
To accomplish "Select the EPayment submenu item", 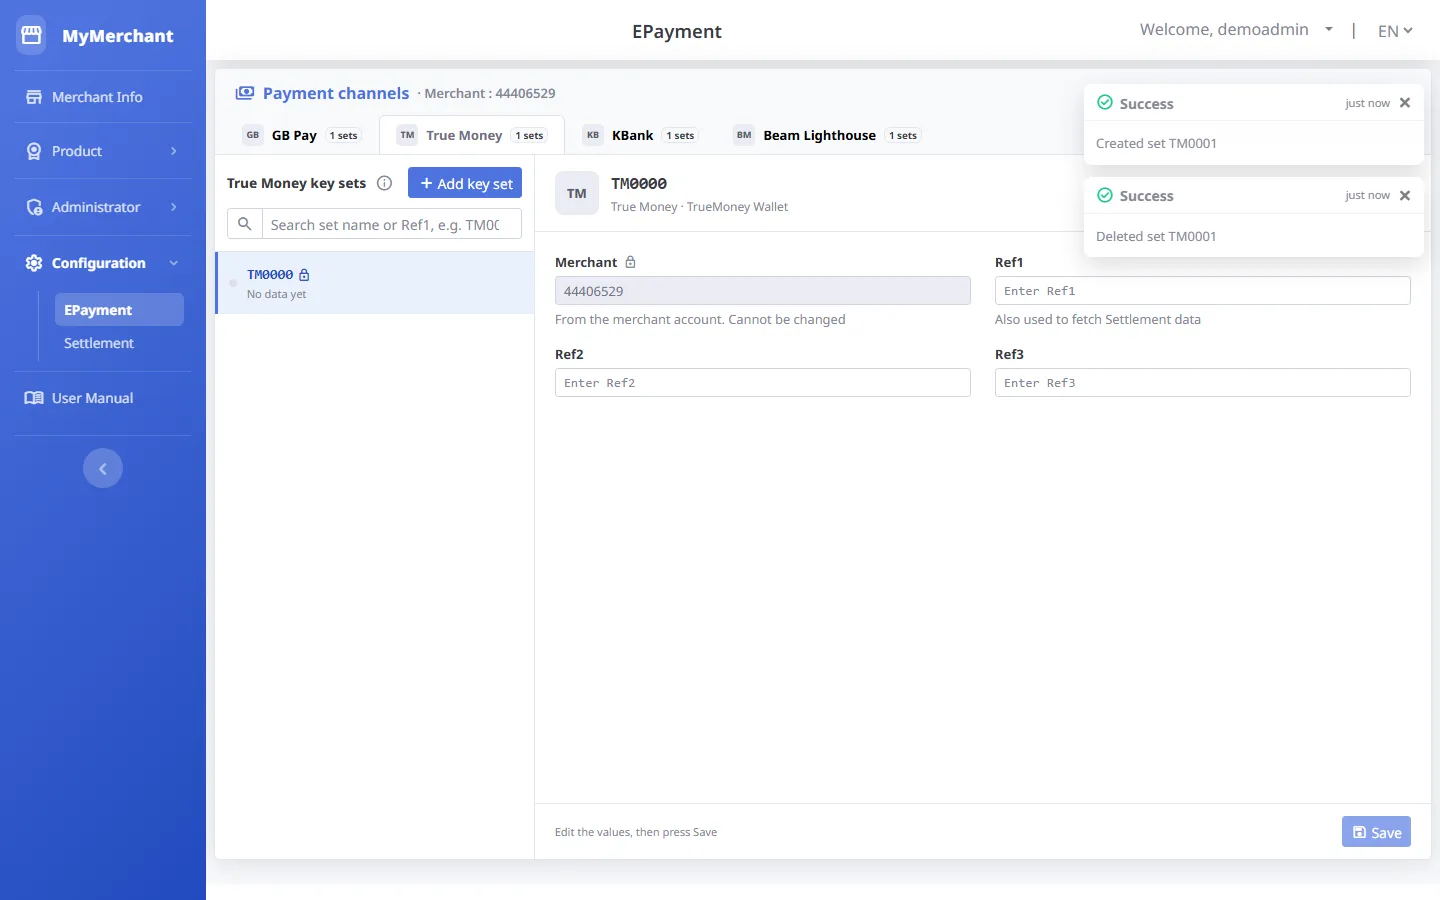I will click(x=119, y=310).
